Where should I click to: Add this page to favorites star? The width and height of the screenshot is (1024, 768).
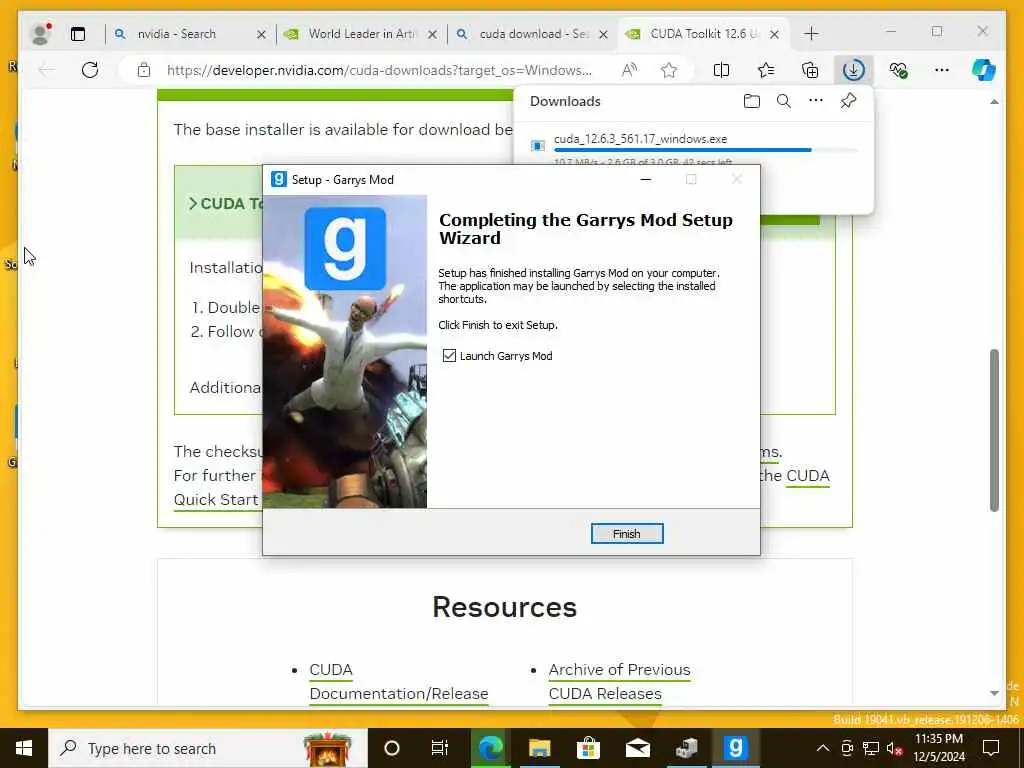click(669, 70)
